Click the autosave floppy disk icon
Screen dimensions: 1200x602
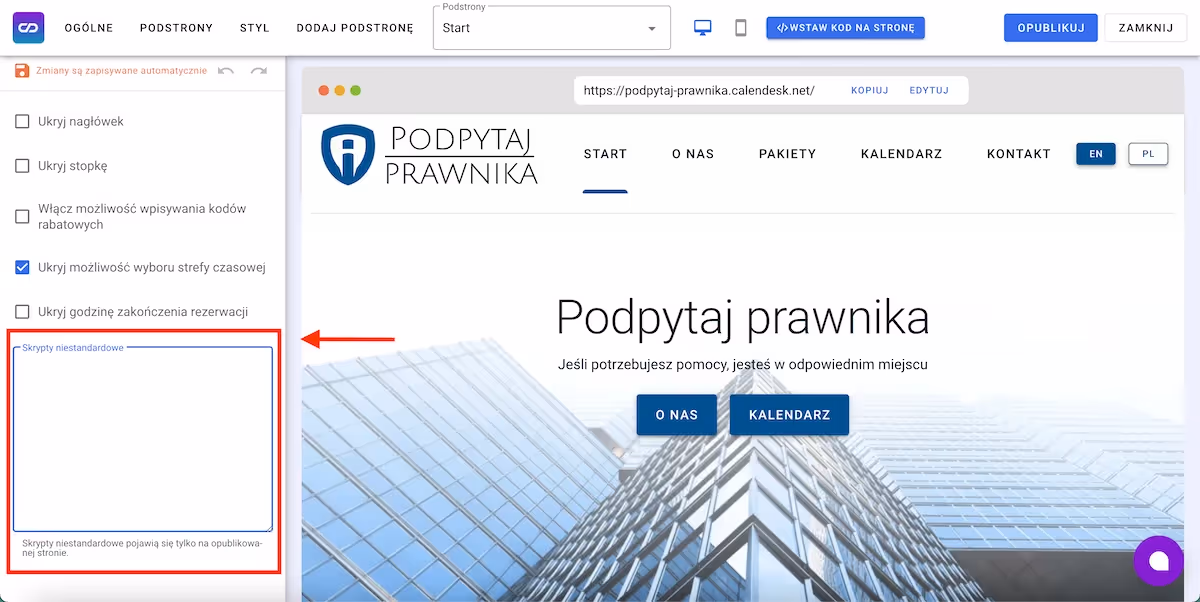pos(22,71)
